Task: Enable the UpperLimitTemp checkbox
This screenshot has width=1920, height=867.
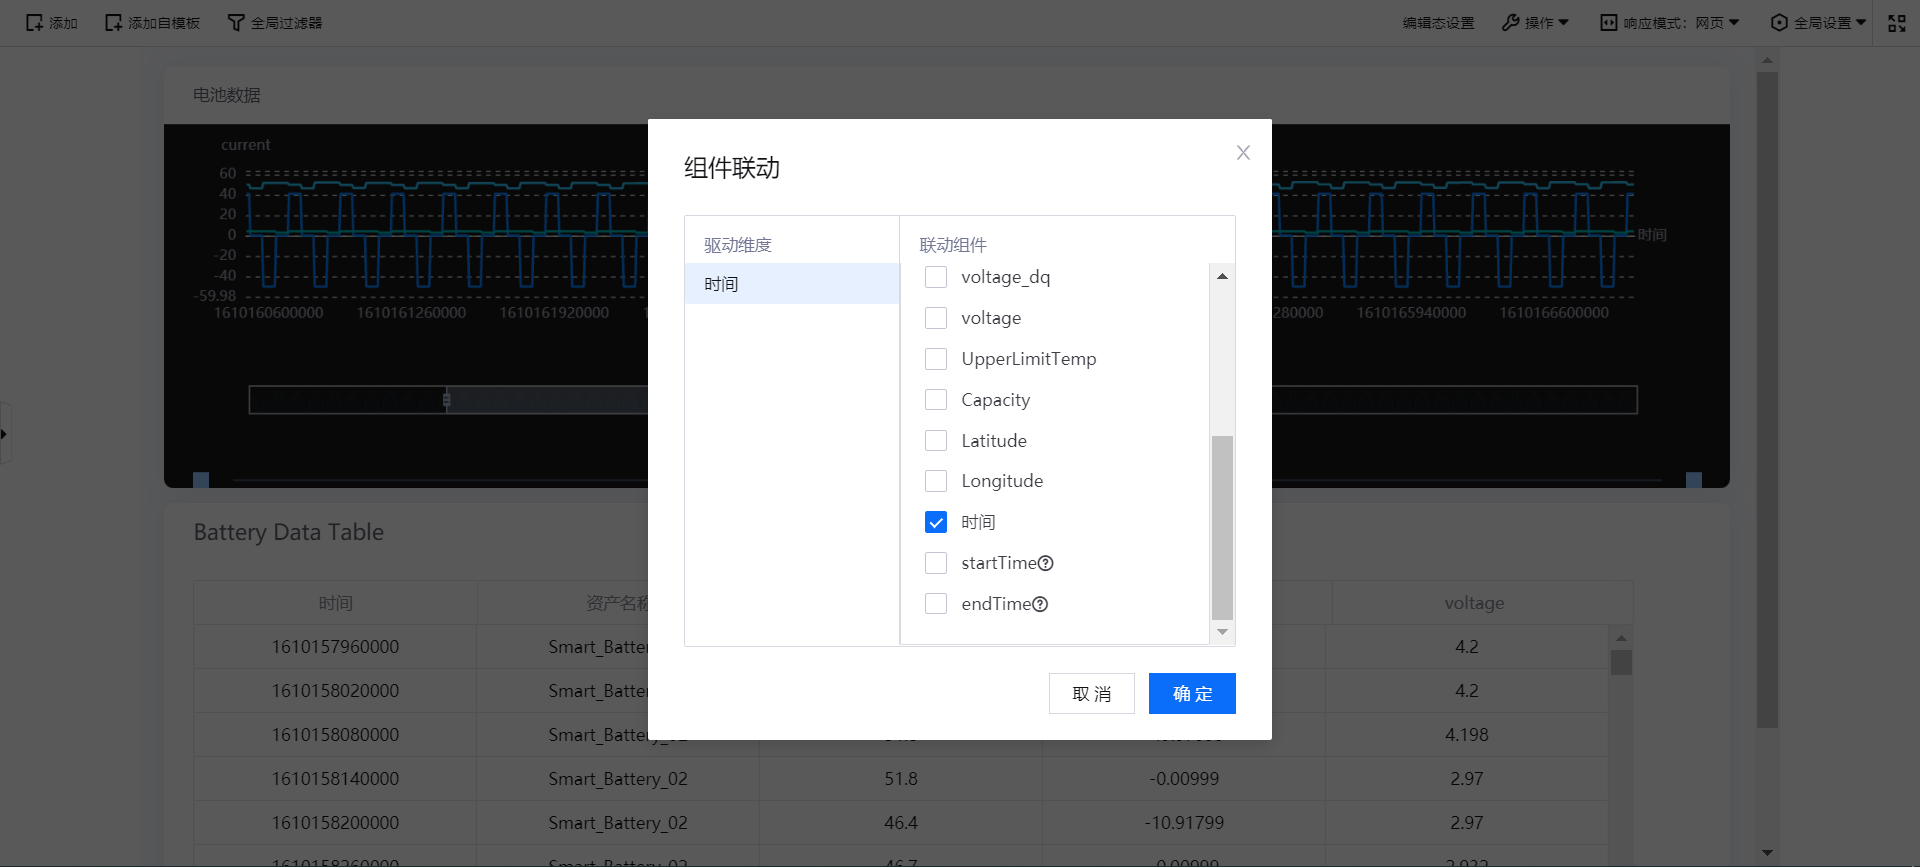Action: [936, 359]
